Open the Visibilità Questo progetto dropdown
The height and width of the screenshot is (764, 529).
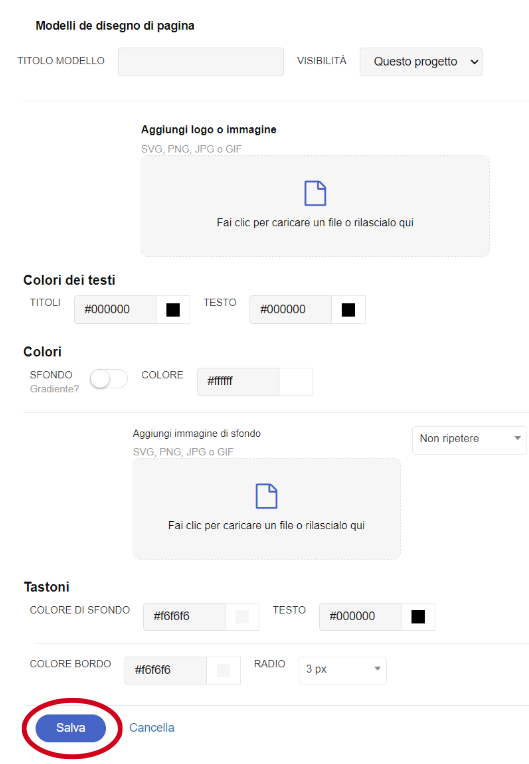[421, 61]
